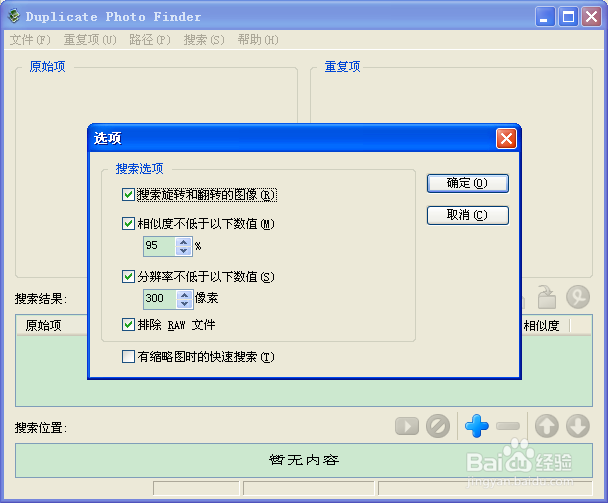Open the 重复项(U) menu

point(90,40)
